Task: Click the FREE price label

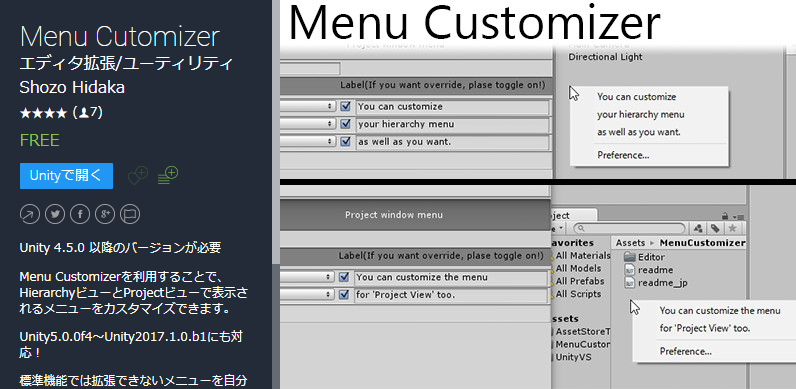Action: [40, 140]
